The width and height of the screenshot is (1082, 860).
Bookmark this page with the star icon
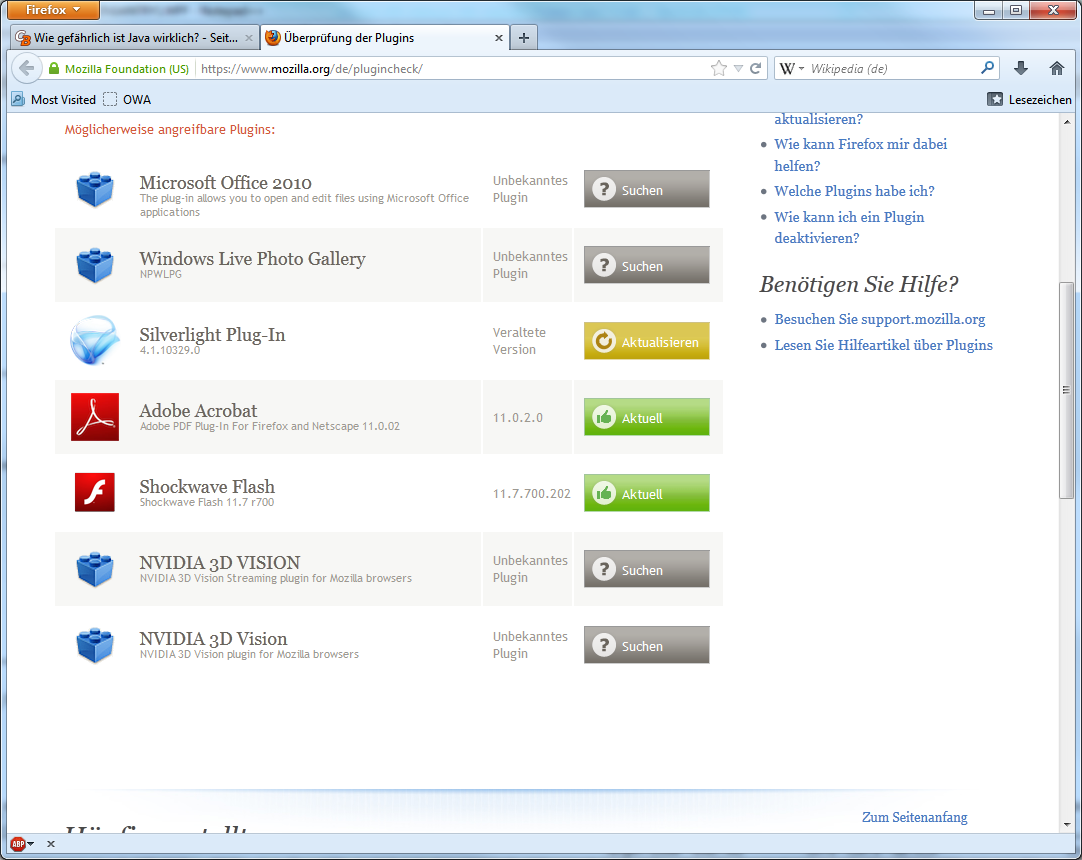tap(718, 68)
